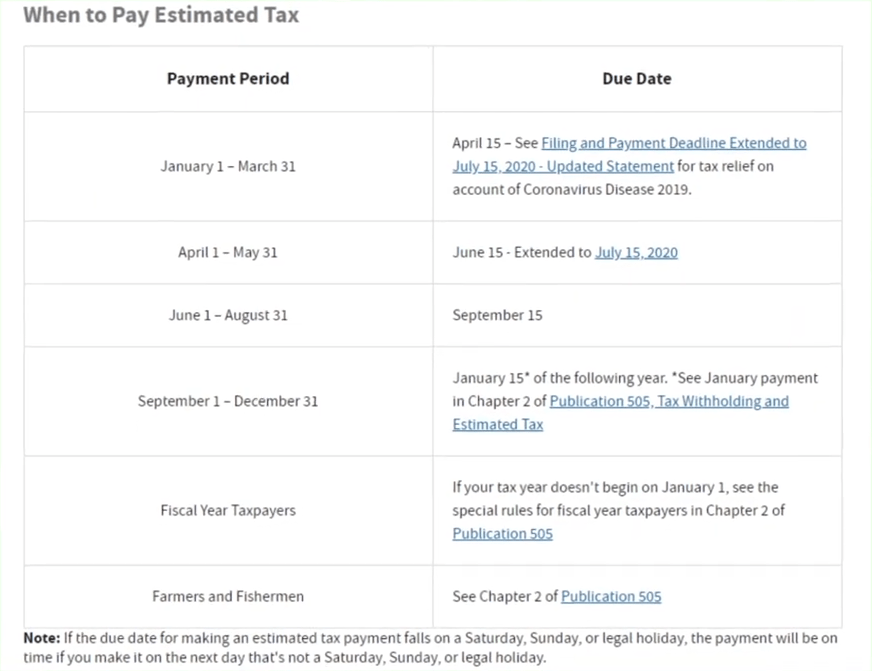
Task: Select the January 1 – March 31 cell
Action: click(228, 166)
